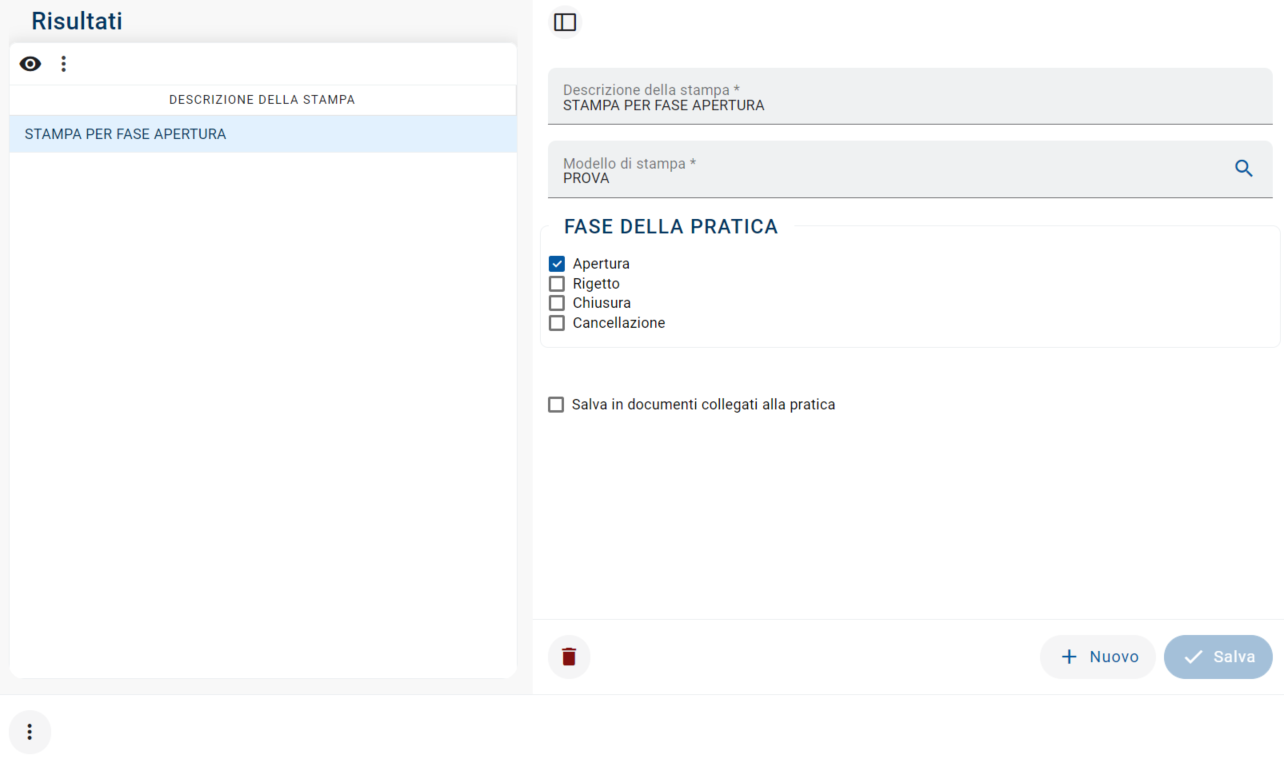The height and width of the screenshot is (761, 1284).
Task: Open the three-dot menu above results table
Action: (63, 64)
